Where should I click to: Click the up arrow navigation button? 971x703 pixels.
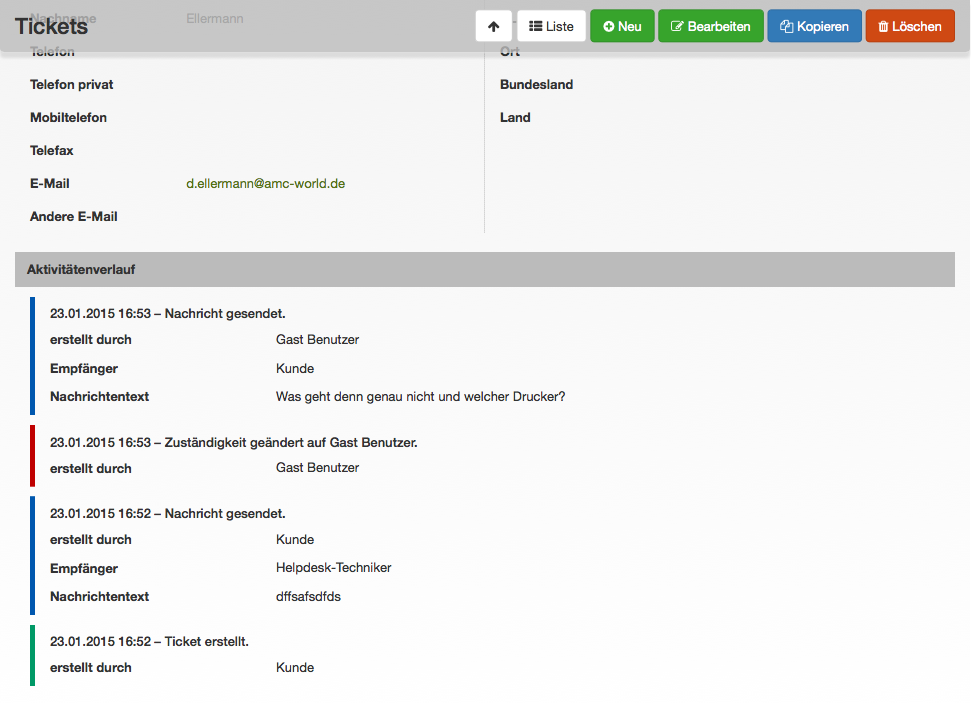coord(494,26)
